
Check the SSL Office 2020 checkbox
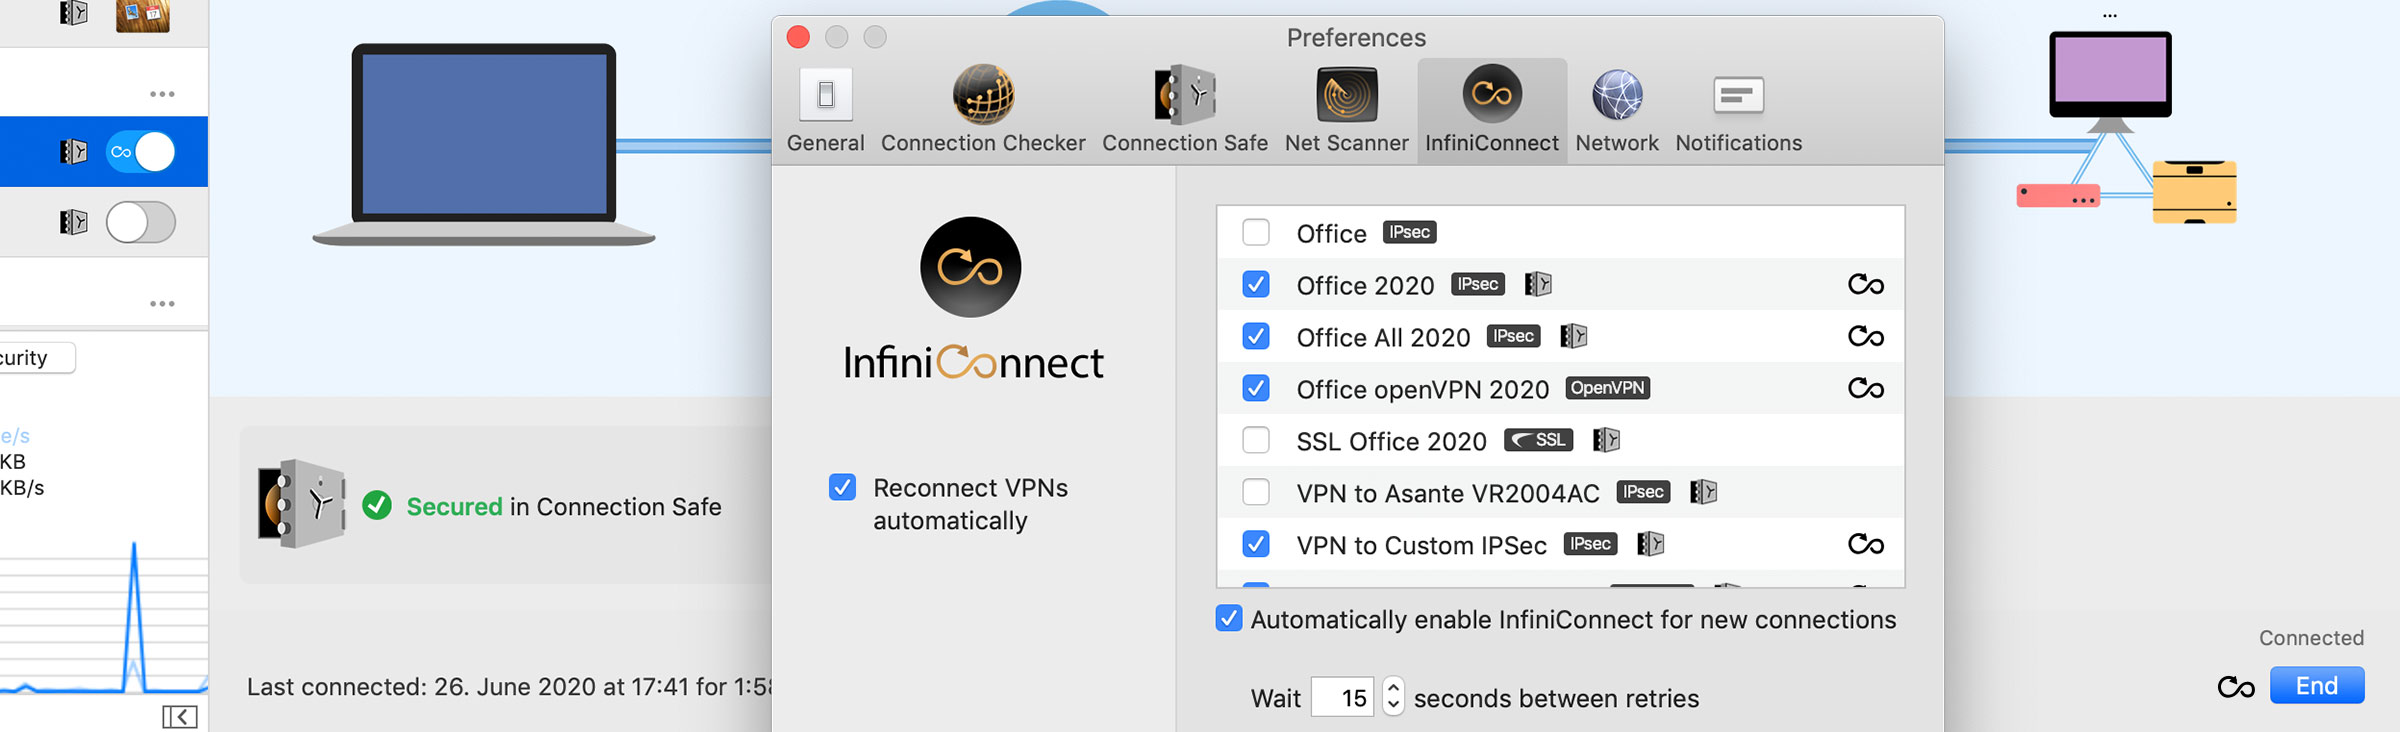pyautogui.click(x=1256, y=440)
